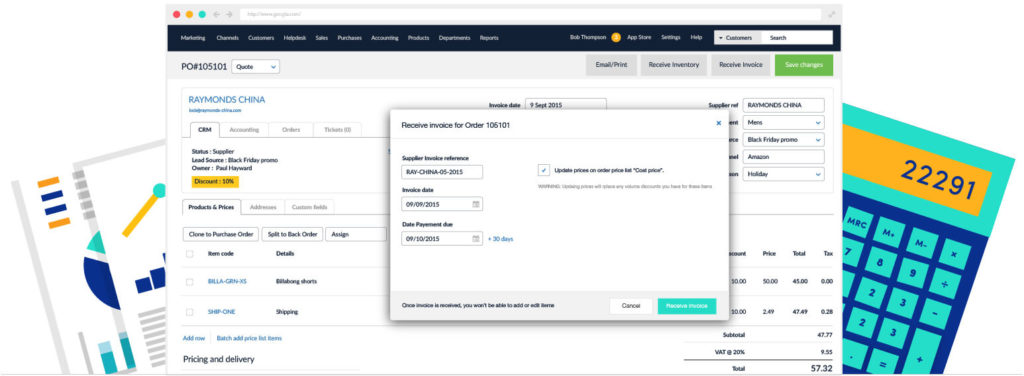Untick Update prices on order price list

544,170
